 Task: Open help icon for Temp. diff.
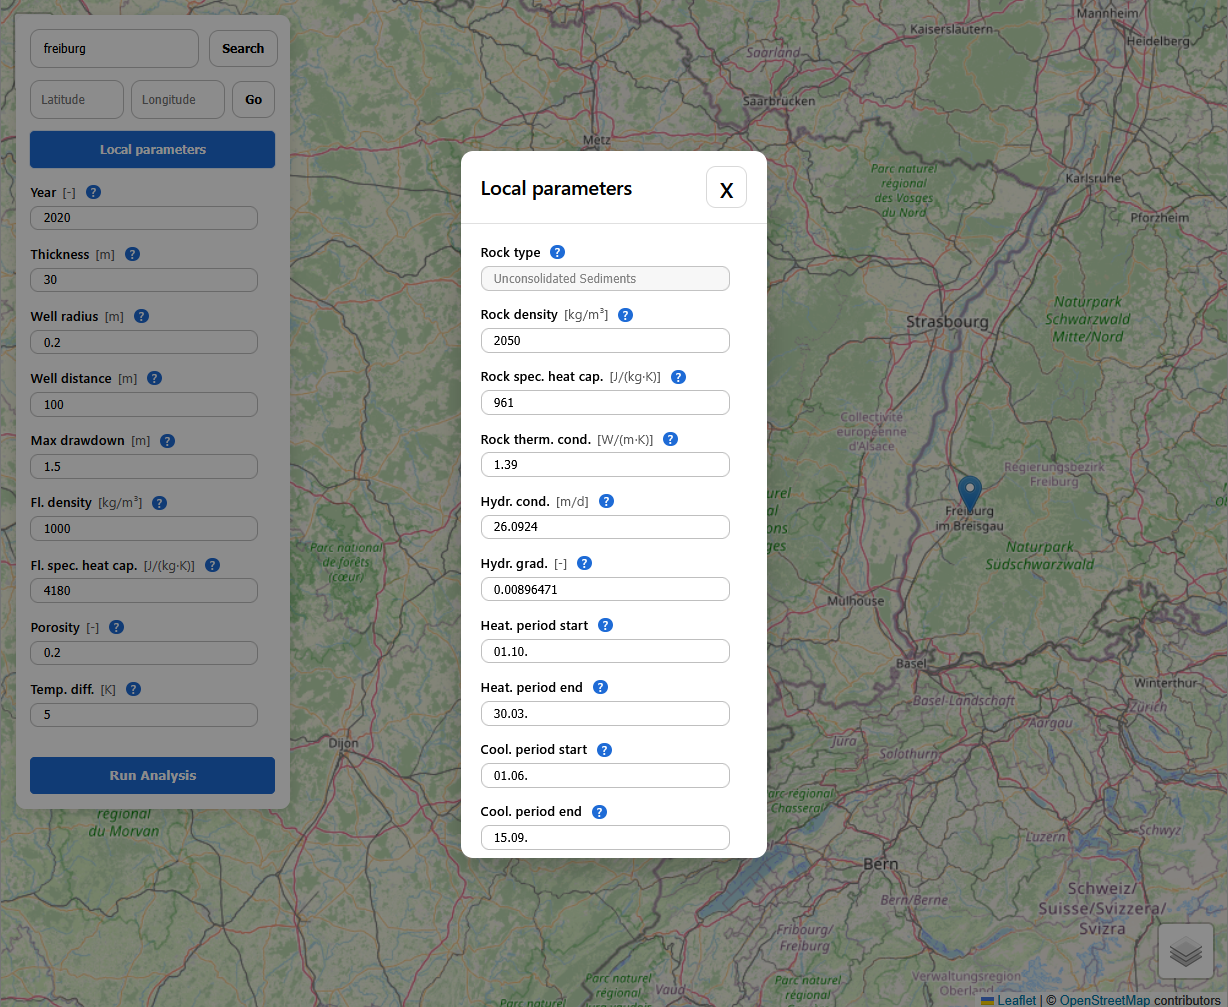tap(133, 689)
